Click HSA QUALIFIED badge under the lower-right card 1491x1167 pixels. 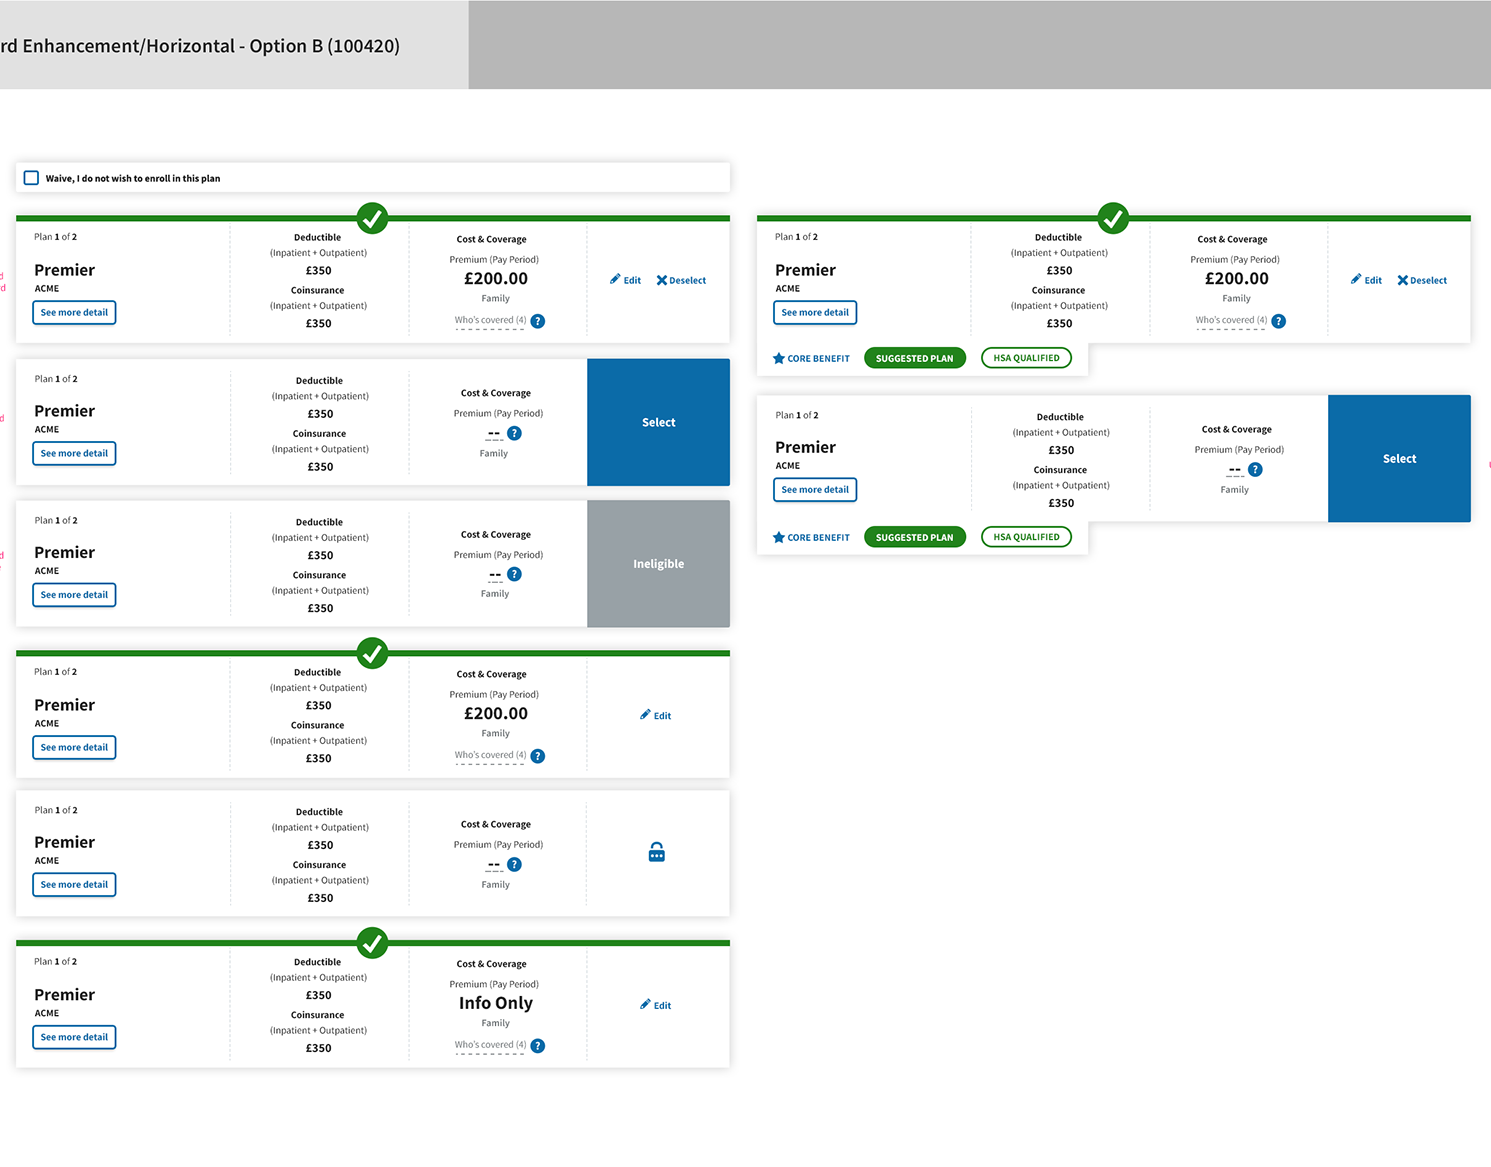point(1026,537)
